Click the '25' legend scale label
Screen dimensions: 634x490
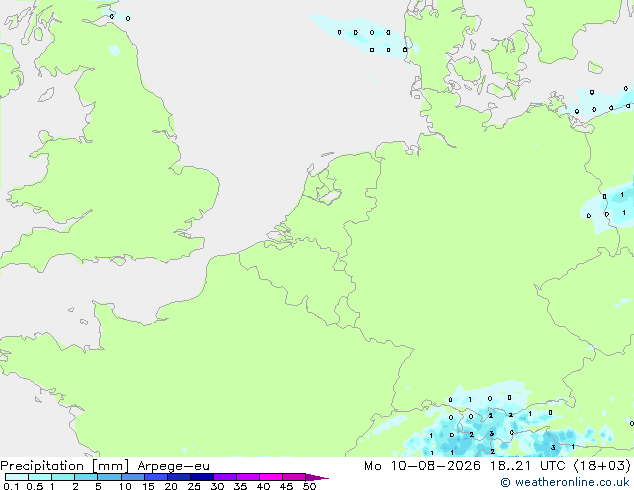pyautogui.click(x=194, y=486)
